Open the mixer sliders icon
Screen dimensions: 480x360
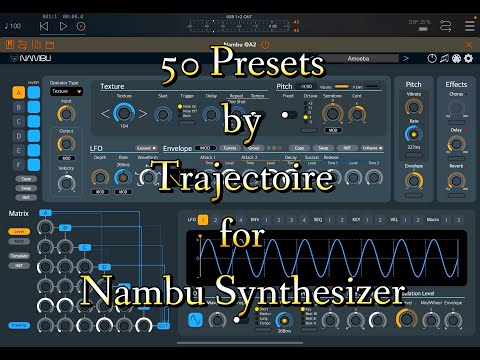36,45
